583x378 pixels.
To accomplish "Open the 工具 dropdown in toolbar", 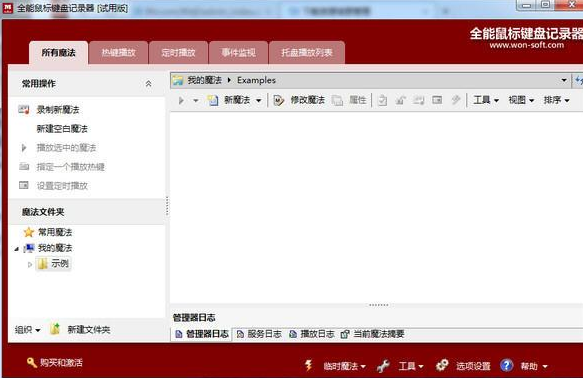I will point(486,100).
